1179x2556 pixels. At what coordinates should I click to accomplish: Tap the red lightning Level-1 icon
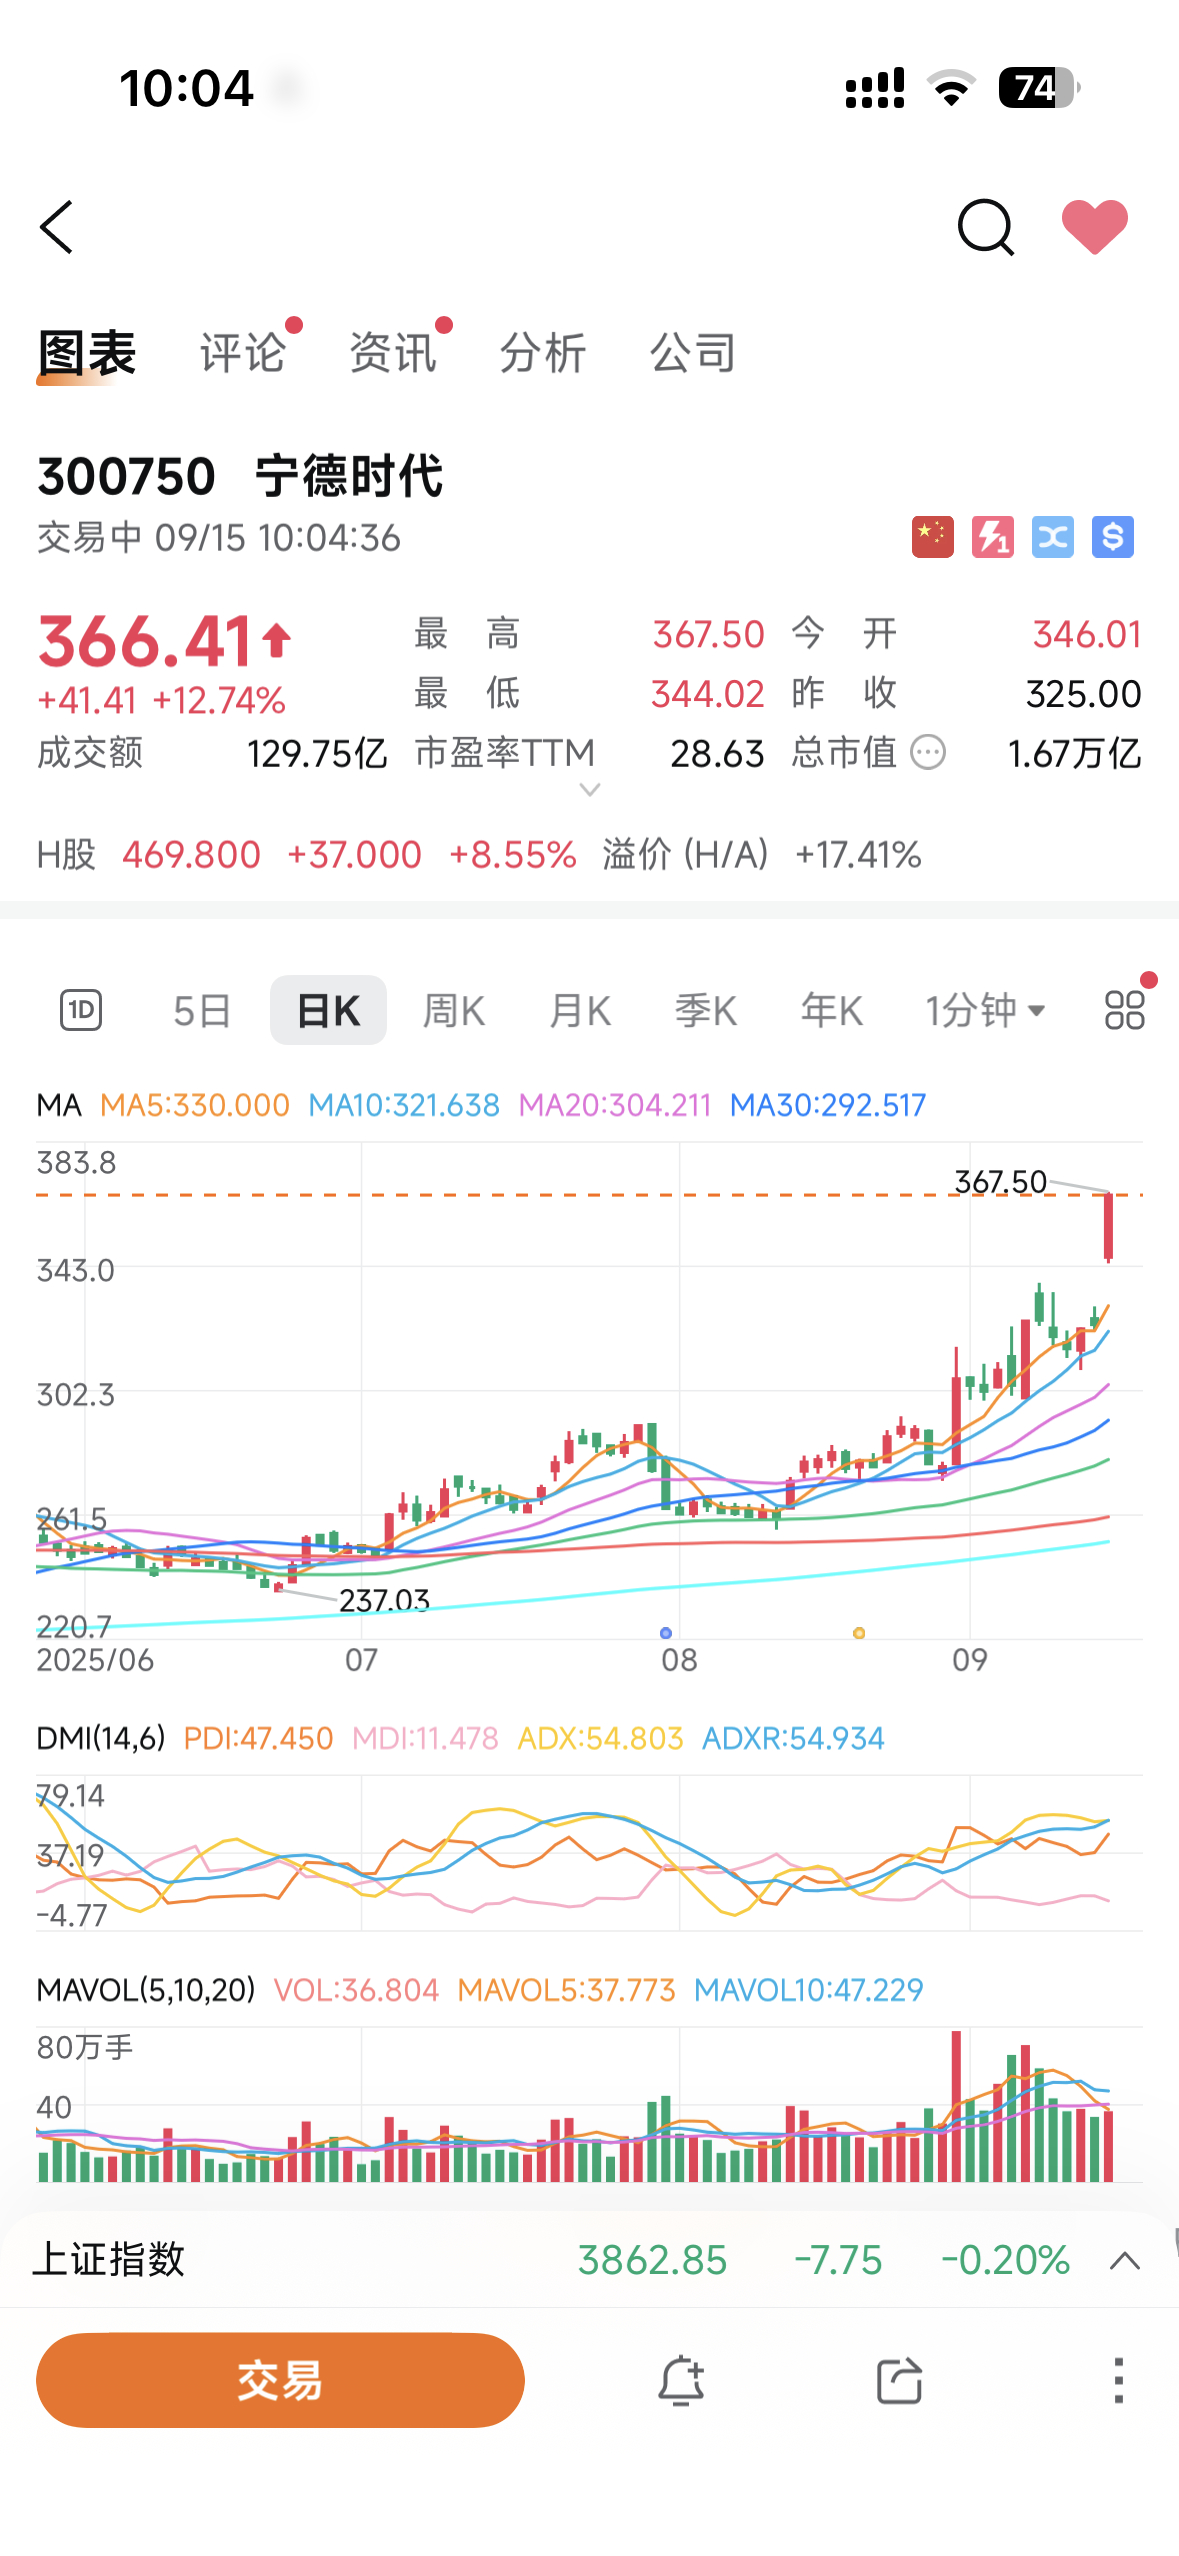tap(993, 537)
